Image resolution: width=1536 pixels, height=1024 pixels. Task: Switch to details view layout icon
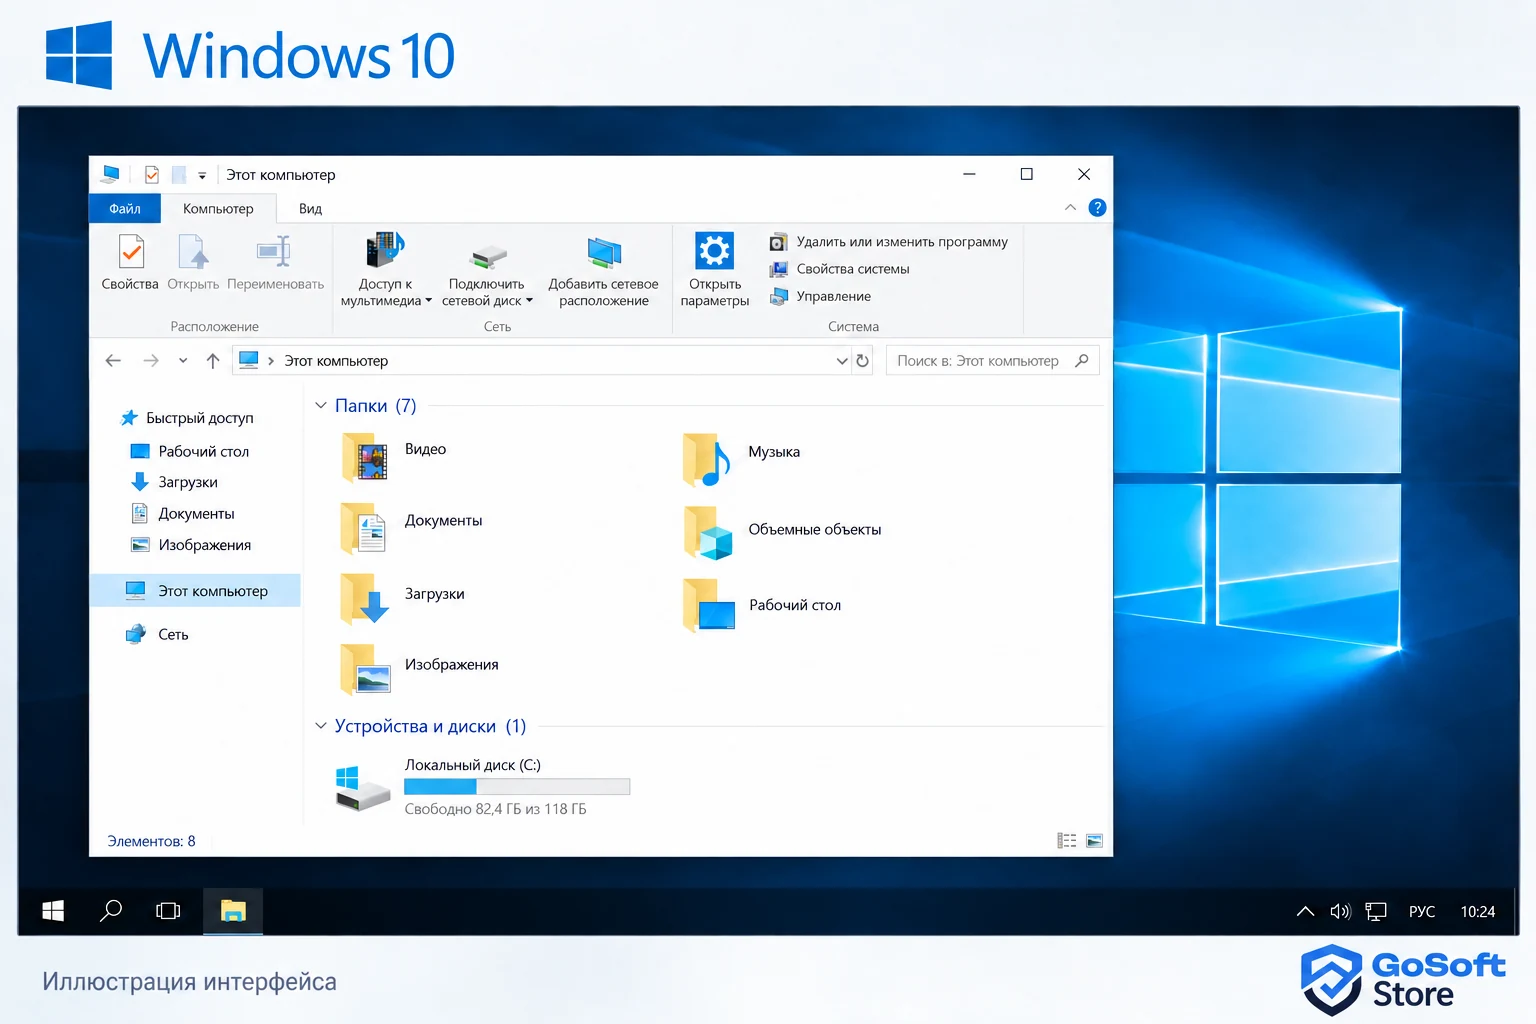point(1067,841)
